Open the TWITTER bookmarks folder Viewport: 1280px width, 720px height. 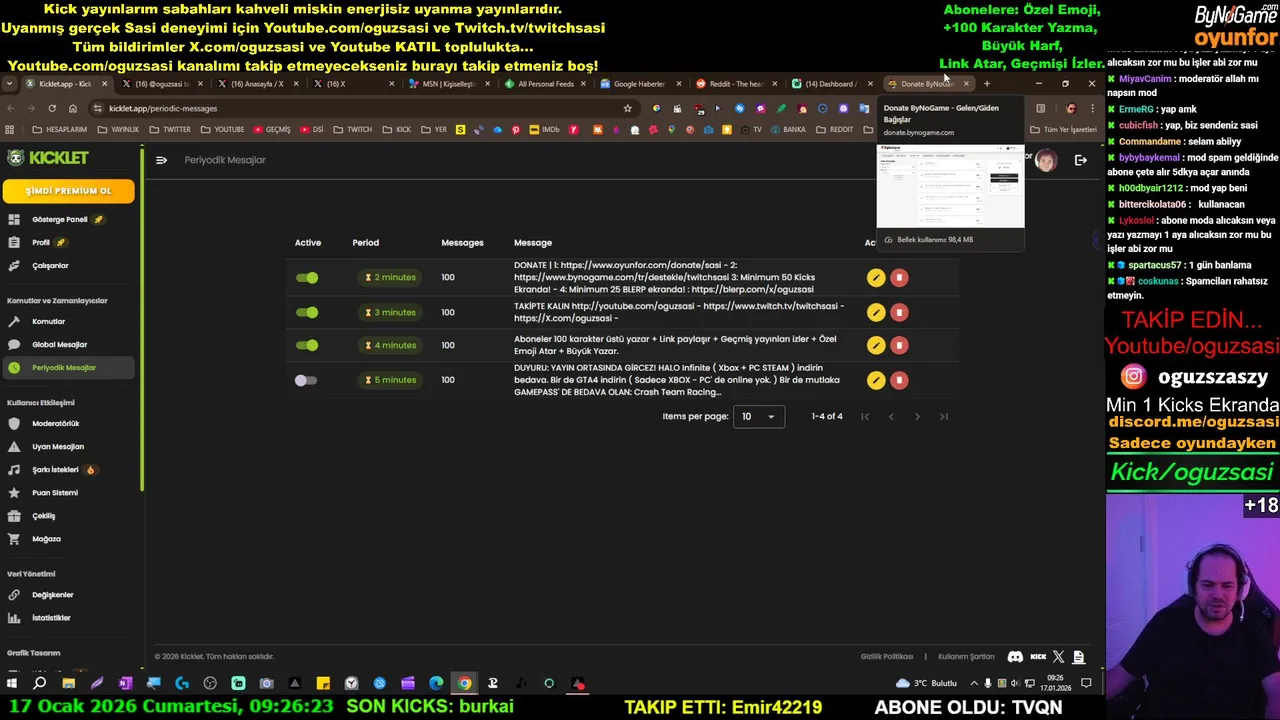coord(170,130)
